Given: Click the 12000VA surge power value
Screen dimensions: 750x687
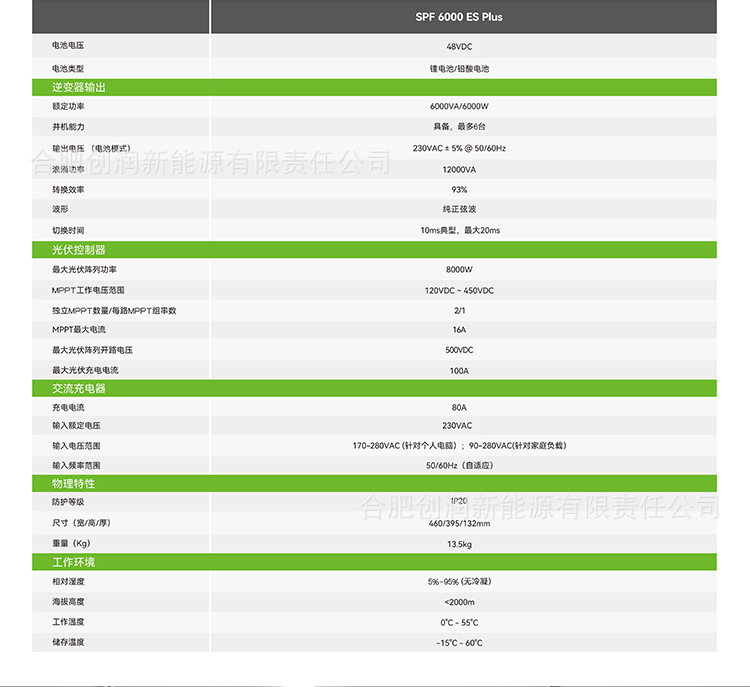Looking at the screenshot, I should tap(459, 170).
